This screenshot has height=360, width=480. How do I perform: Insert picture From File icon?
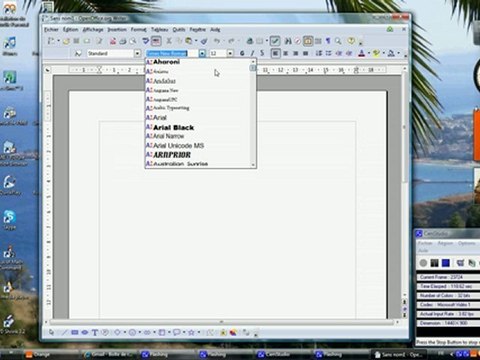pos(233,332)
